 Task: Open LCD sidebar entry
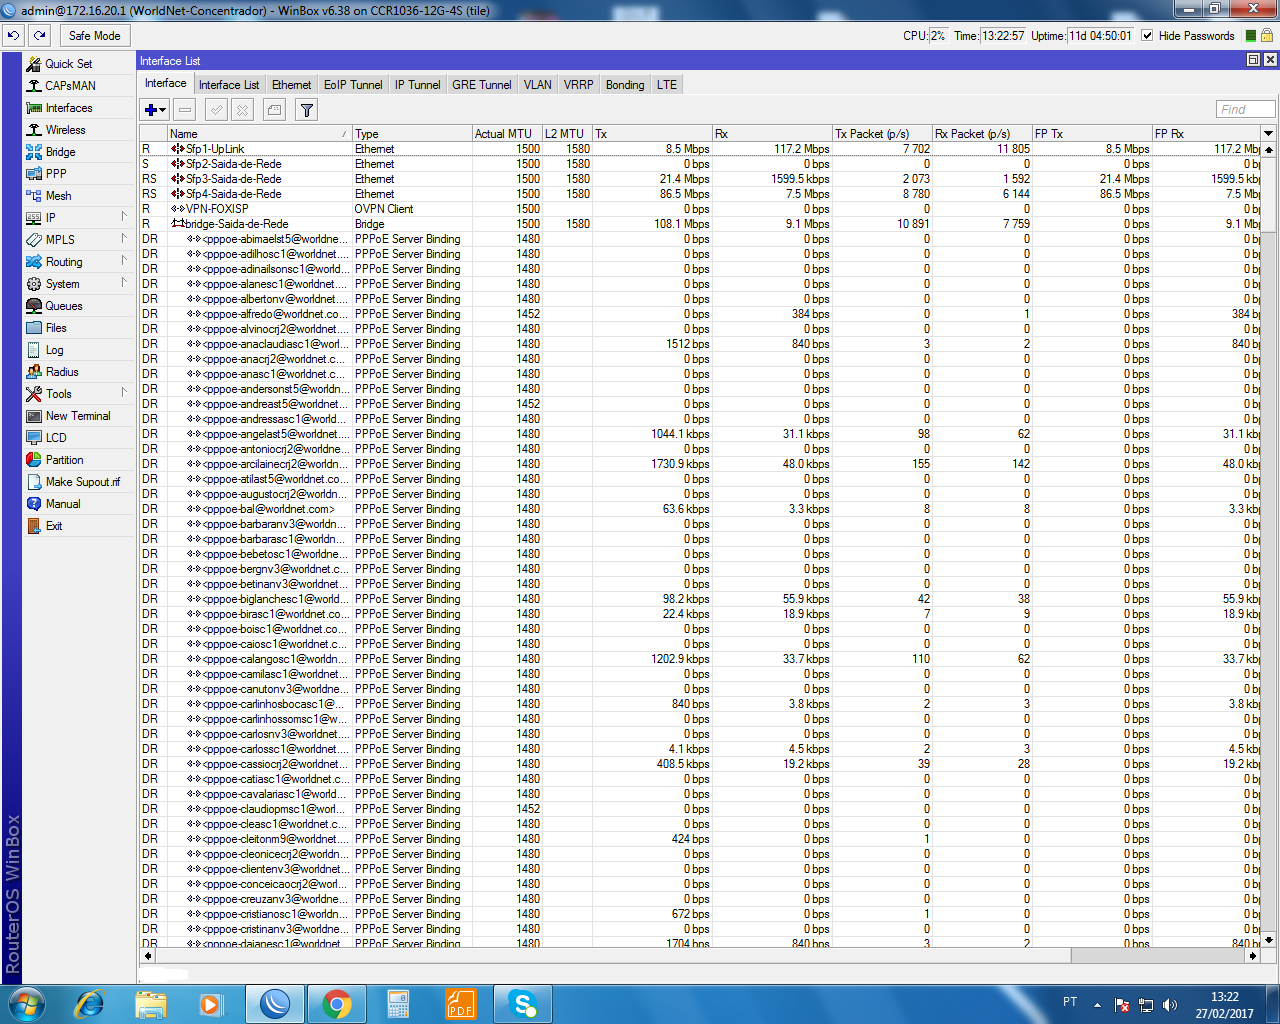click(56, 437)
